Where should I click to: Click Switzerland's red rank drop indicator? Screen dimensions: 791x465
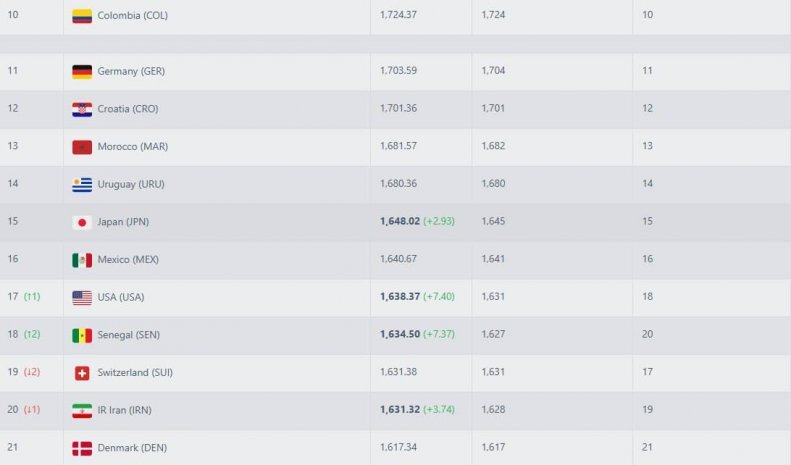pyautogui.click(x=31, y=372)
